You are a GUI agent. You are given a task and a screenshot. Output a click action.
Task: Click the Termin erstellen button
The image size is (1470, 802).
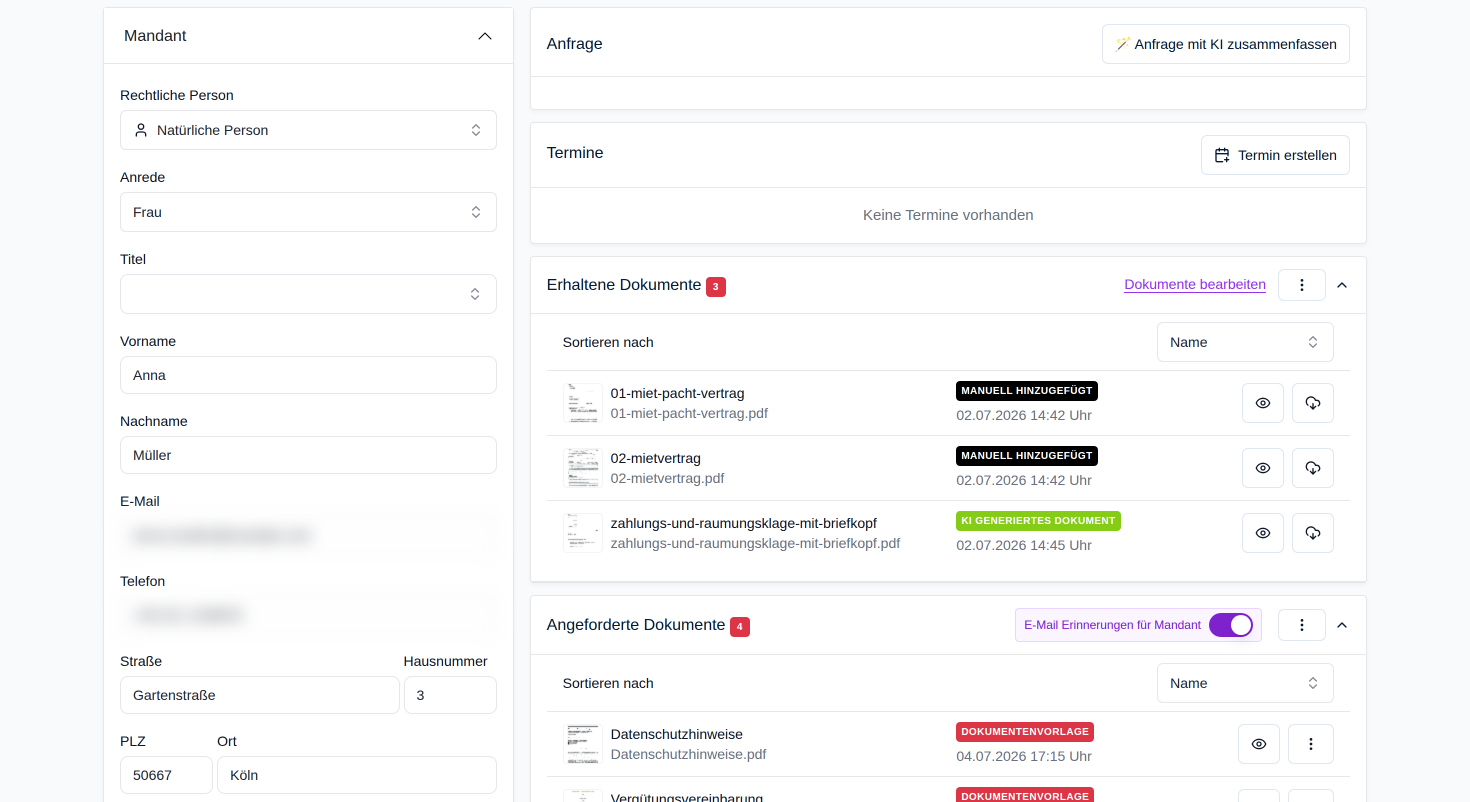click(1275, 155)
